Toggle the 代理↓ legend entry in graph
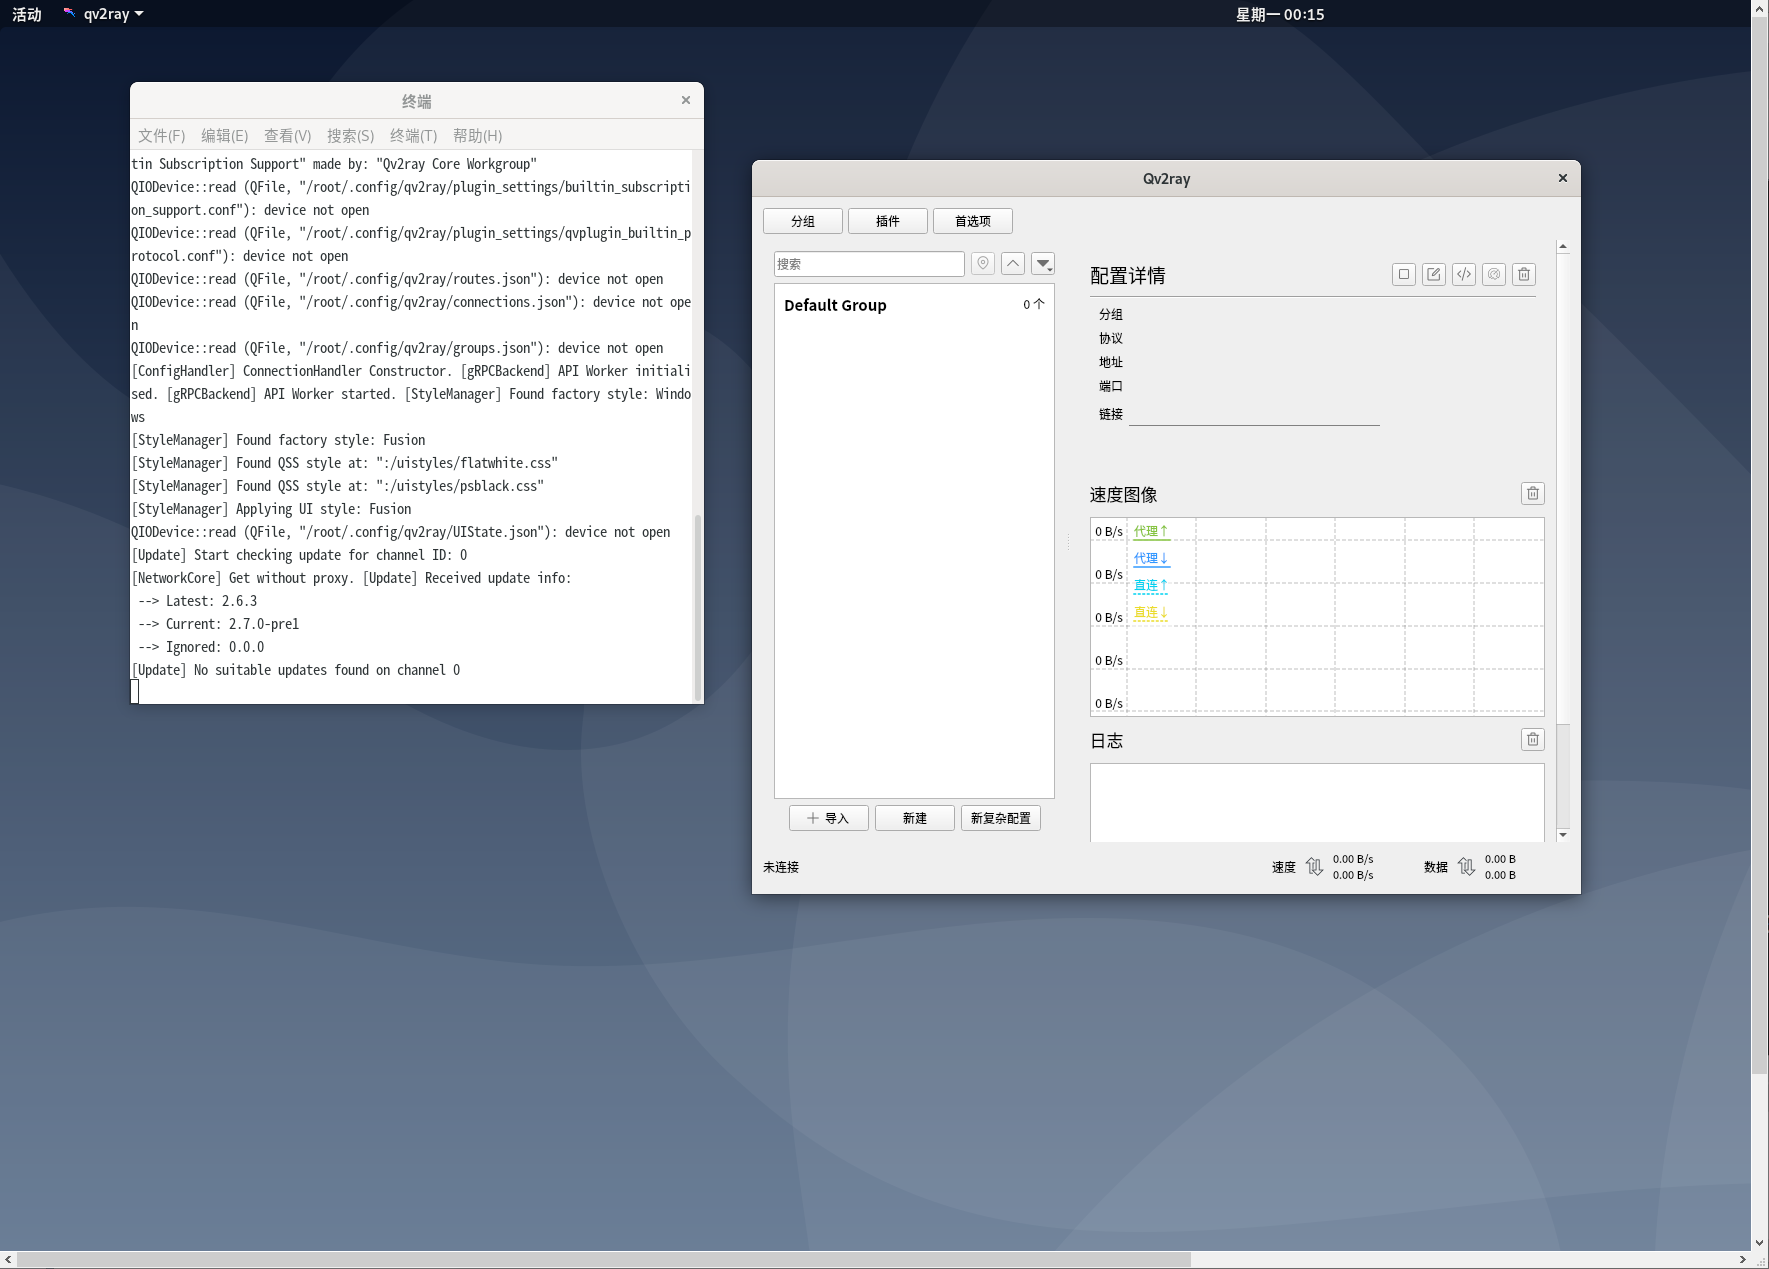The width and height of the screenshot is (1769, 1269). [x=1151, y=558]
